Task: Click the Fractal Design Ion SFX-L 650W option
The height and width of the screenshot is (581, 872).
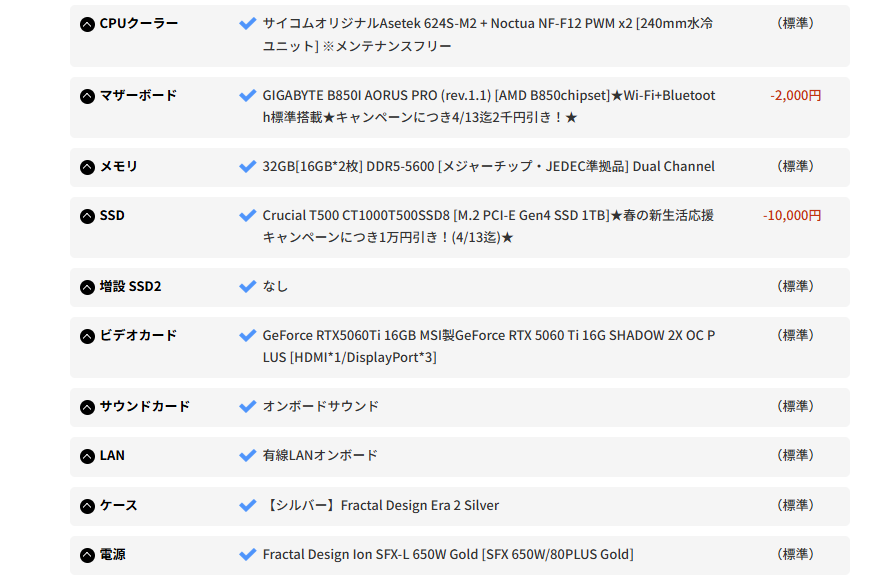Action: tap(448, 554)
